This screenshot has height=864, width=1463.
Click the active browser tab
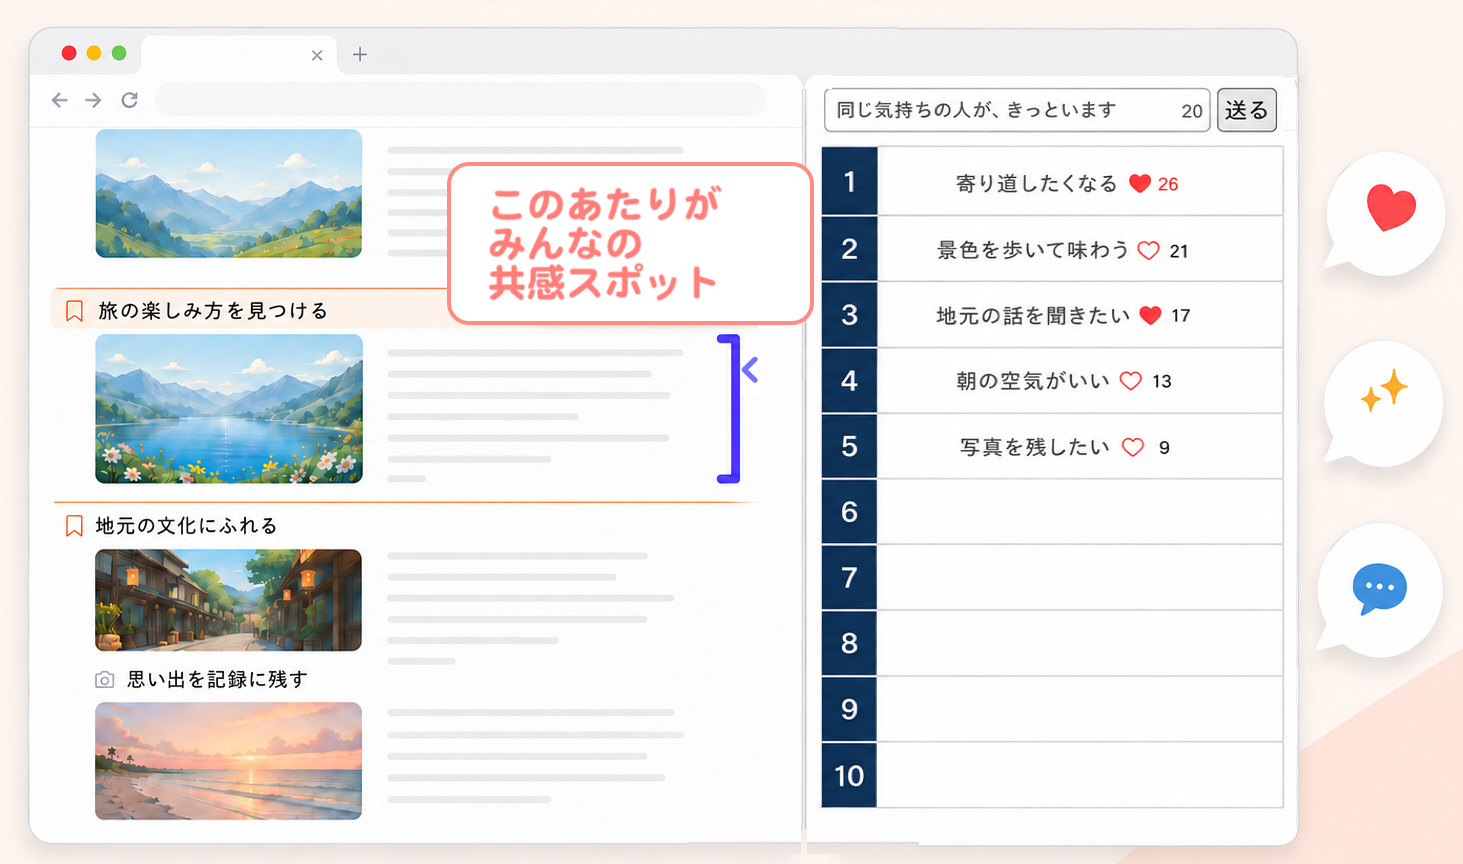238,55
